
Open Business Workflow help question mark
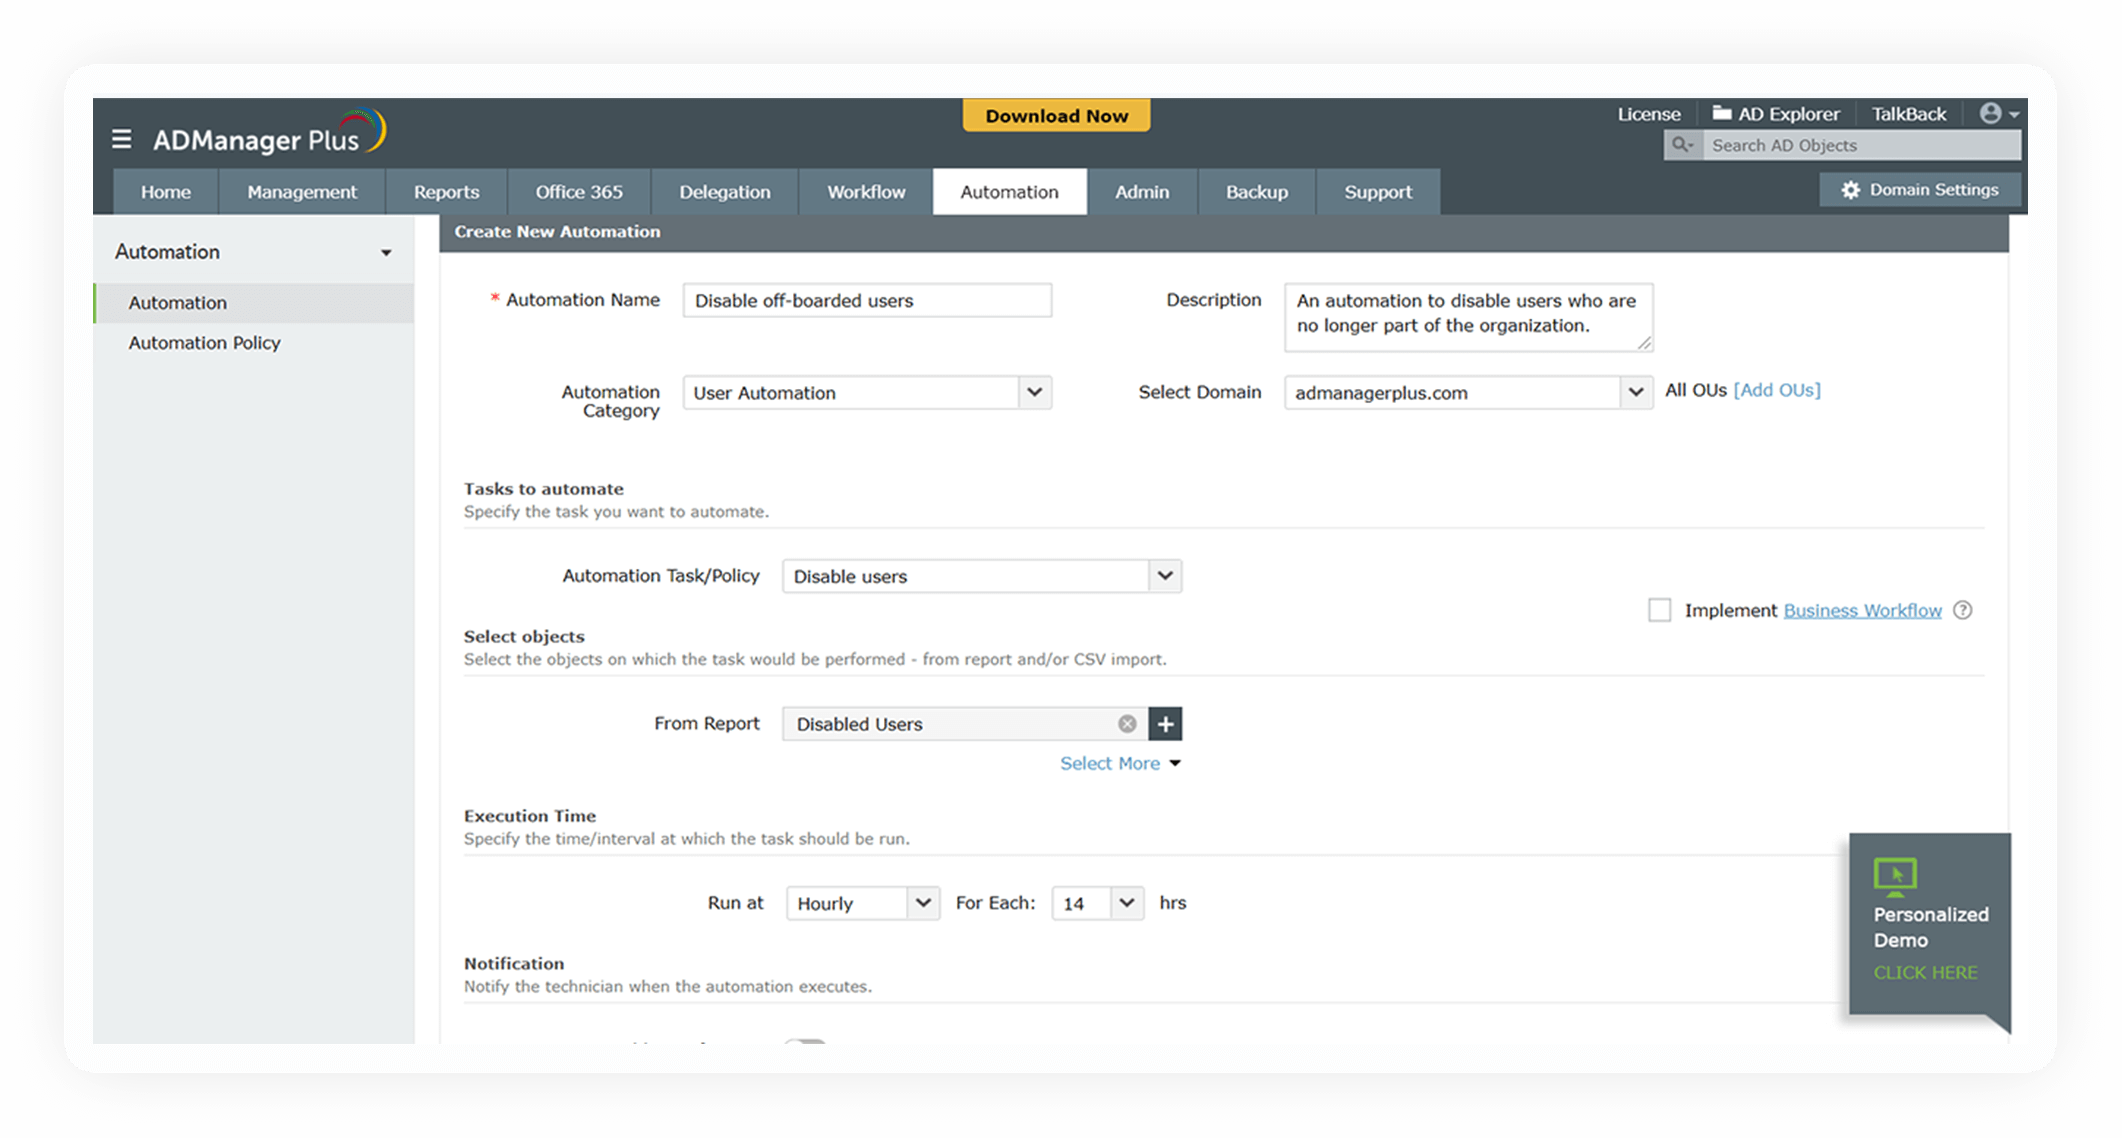(1963, 610)
